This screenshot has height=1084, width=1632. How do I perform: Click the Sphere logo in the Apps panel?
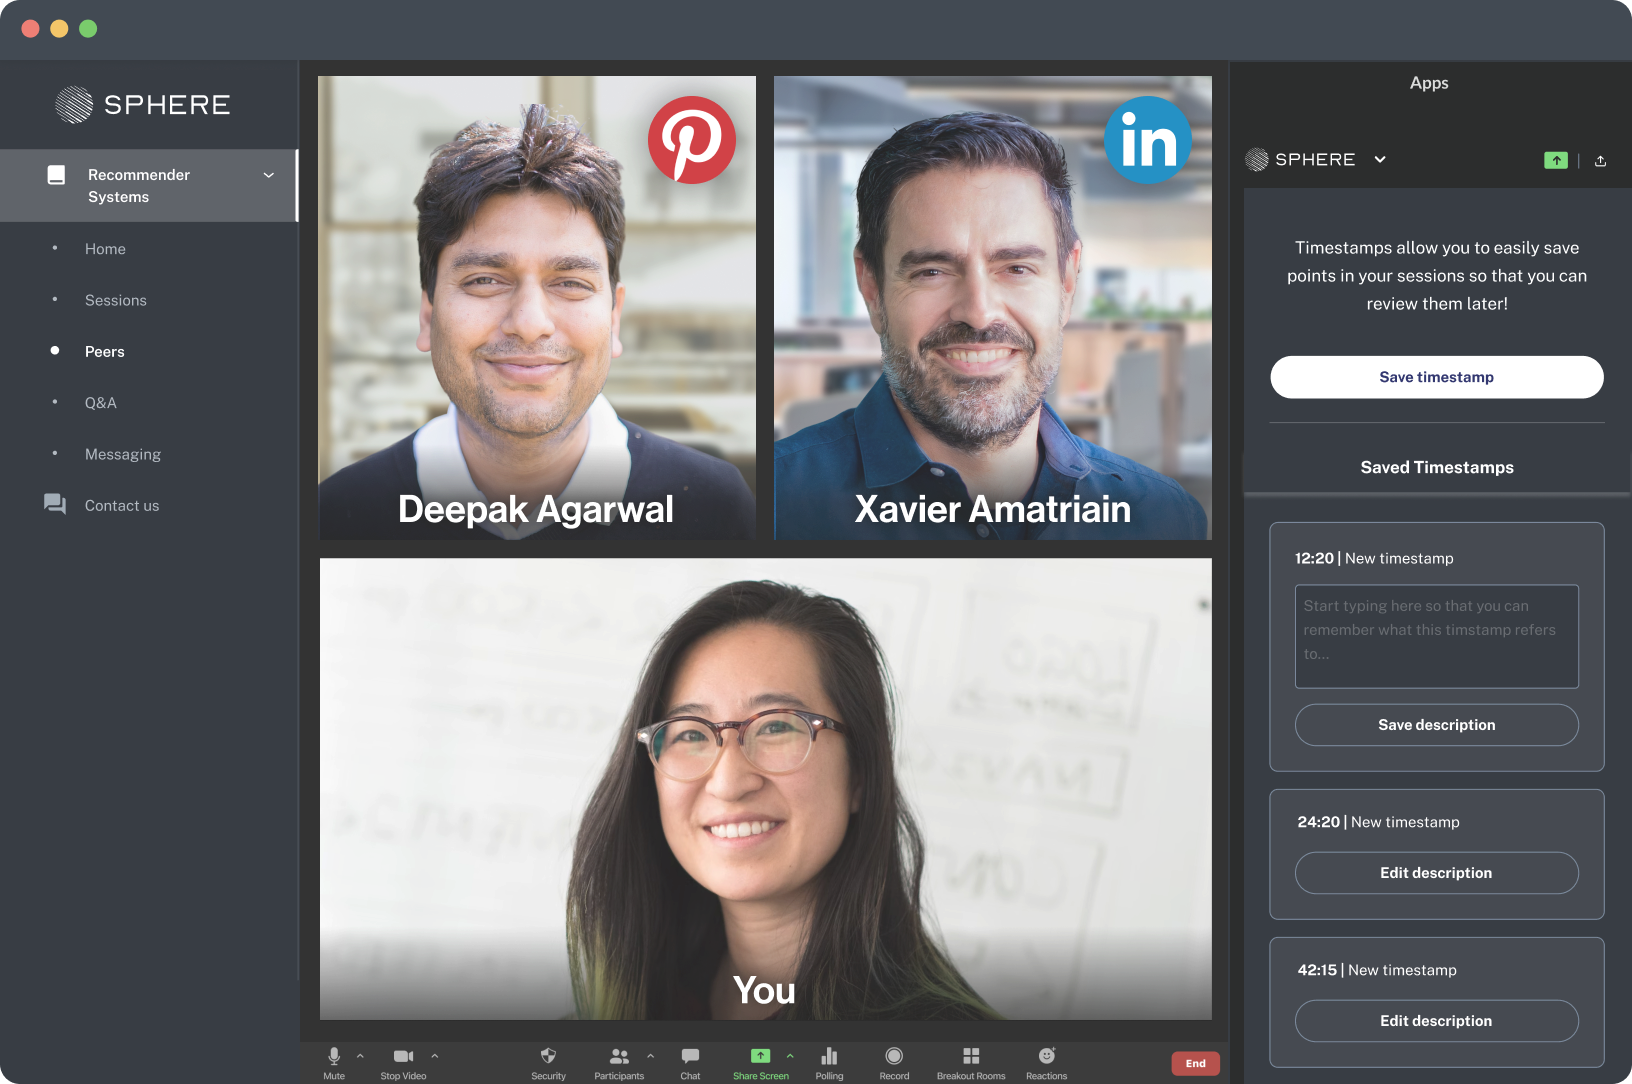tap(1300, 159)
